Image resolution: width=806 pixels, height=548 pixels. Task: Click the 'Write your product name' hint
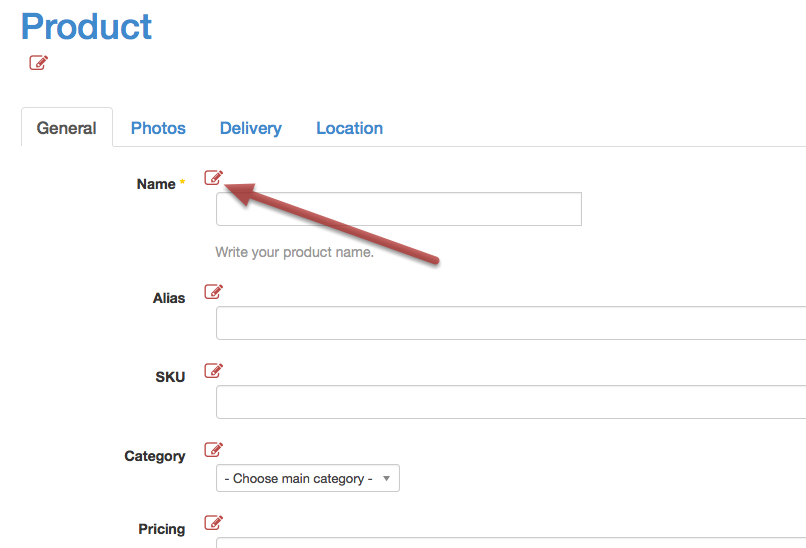tap(295, 252)
